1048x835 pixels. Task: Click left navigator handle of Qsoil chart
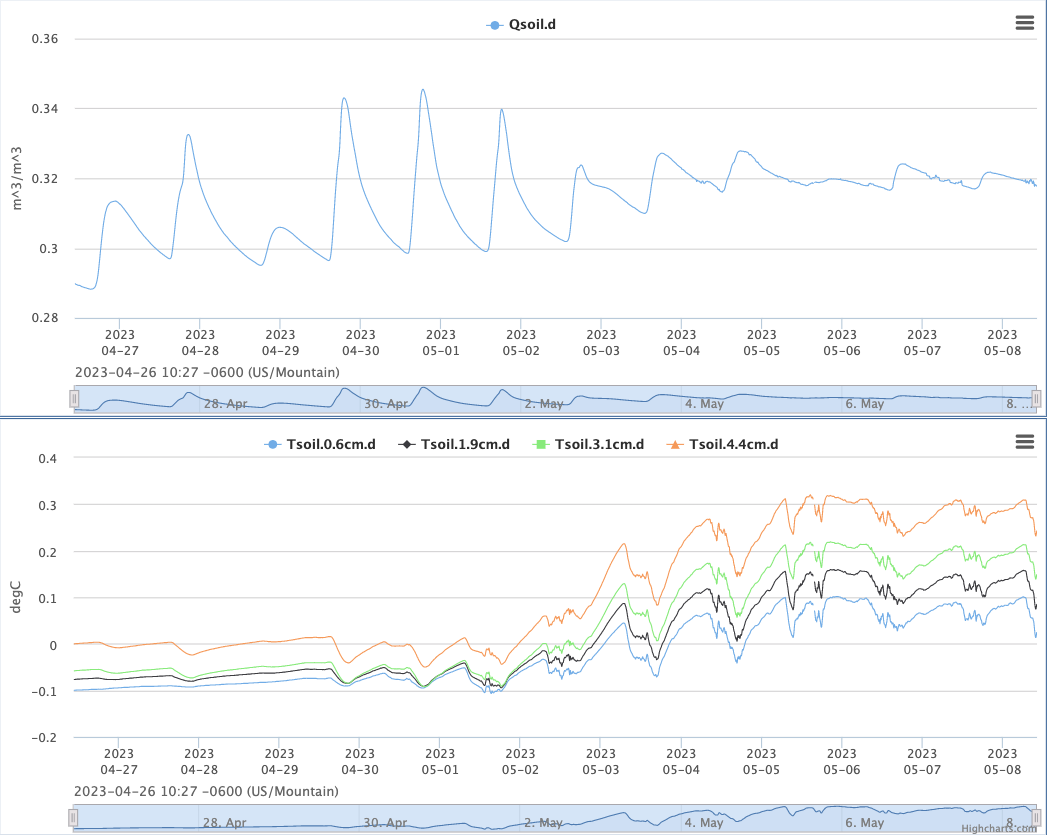tap(73, 398)
